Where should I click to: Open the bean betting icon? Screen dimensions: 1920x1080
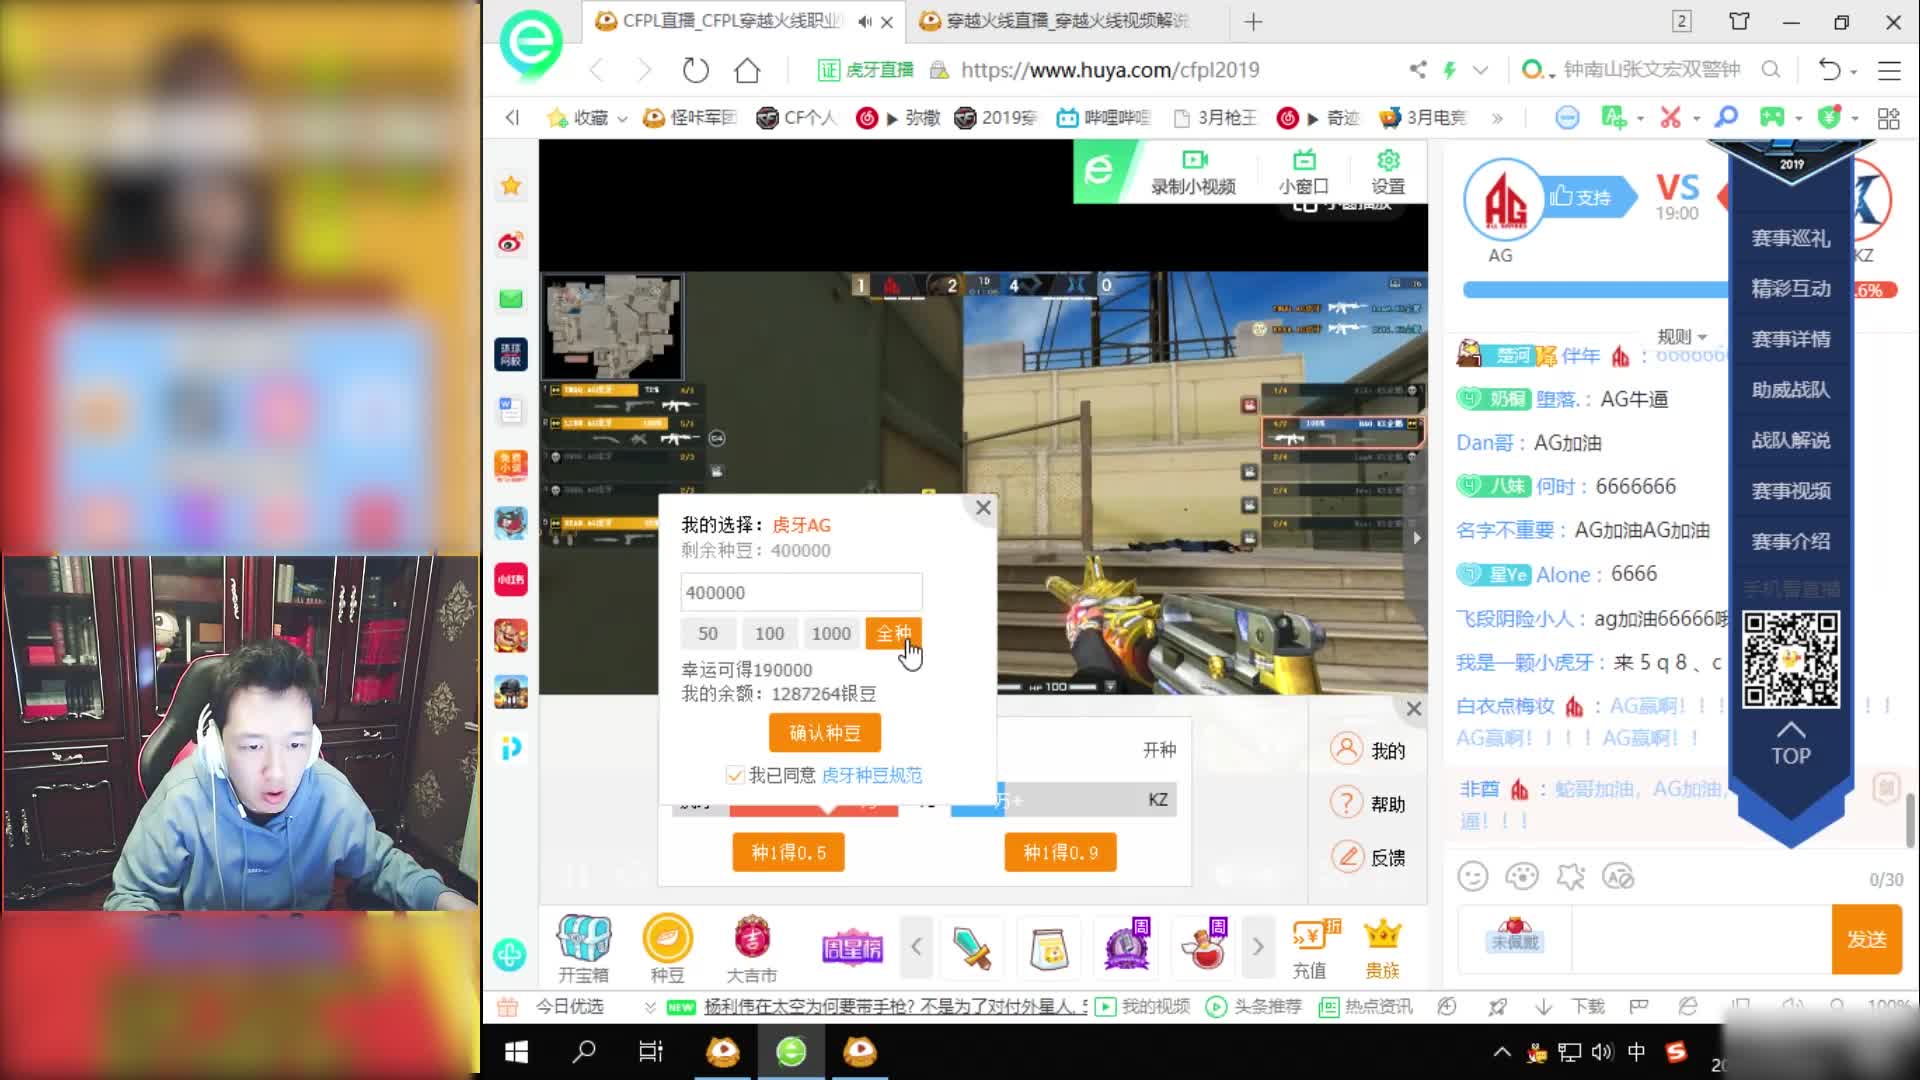click(x=667, y=948)
